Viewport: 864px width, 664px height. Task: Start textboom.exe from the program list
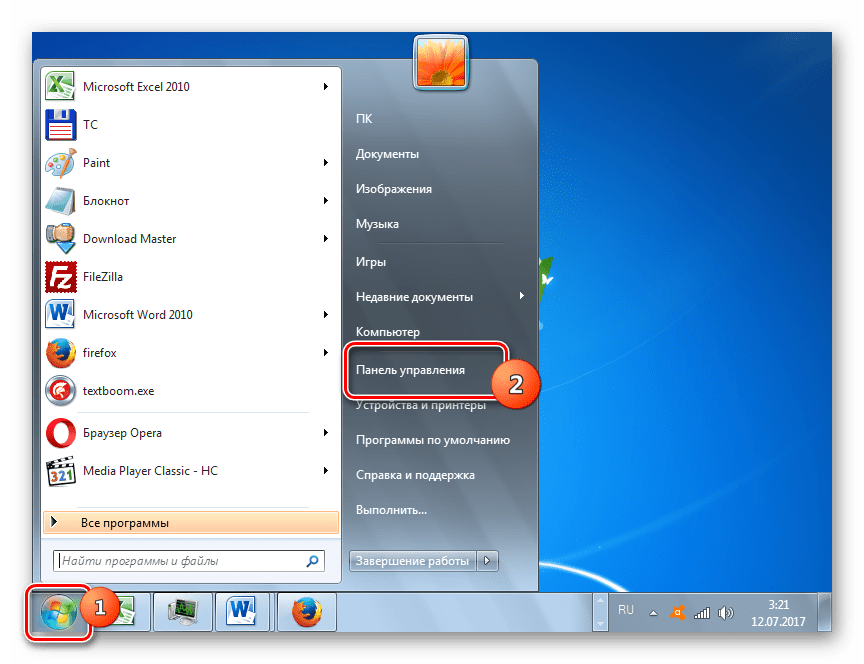pyautogui.click(x=118, y=391)
